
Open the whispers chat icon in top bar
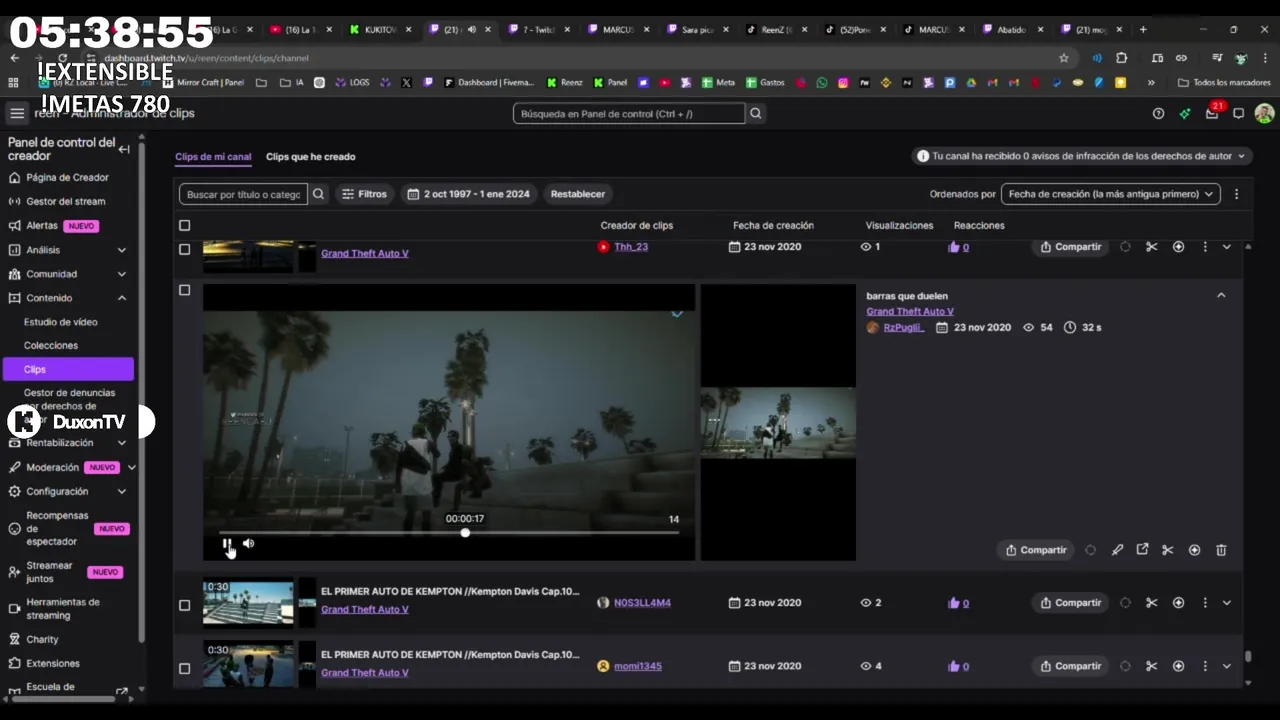click(x=1238, y=114)
